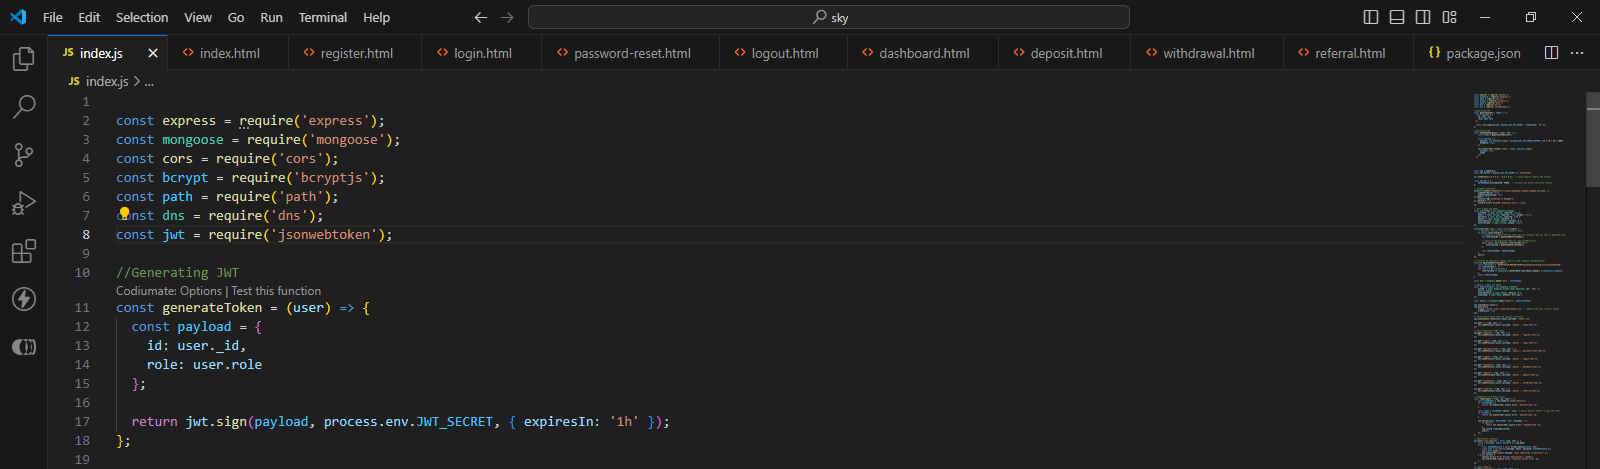Expand the breadcrumb ellipsis after index.js
1600x469 pixels.
click(149, 81)
